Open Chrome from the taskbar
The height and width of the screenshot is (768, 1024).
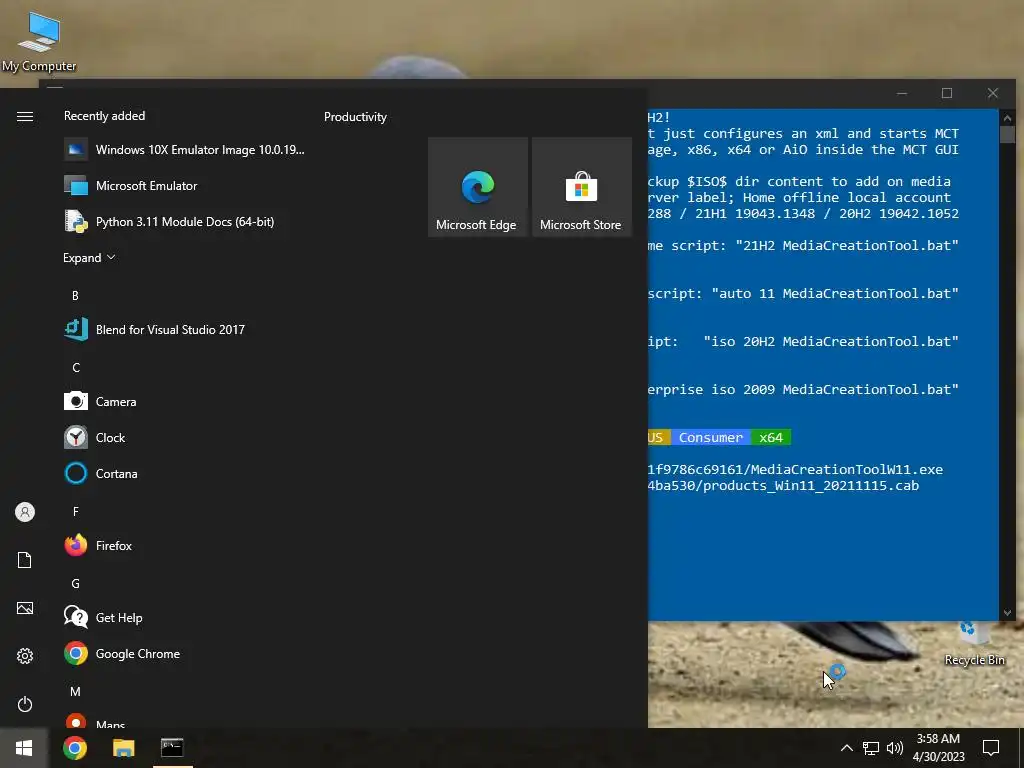[75, 748]
